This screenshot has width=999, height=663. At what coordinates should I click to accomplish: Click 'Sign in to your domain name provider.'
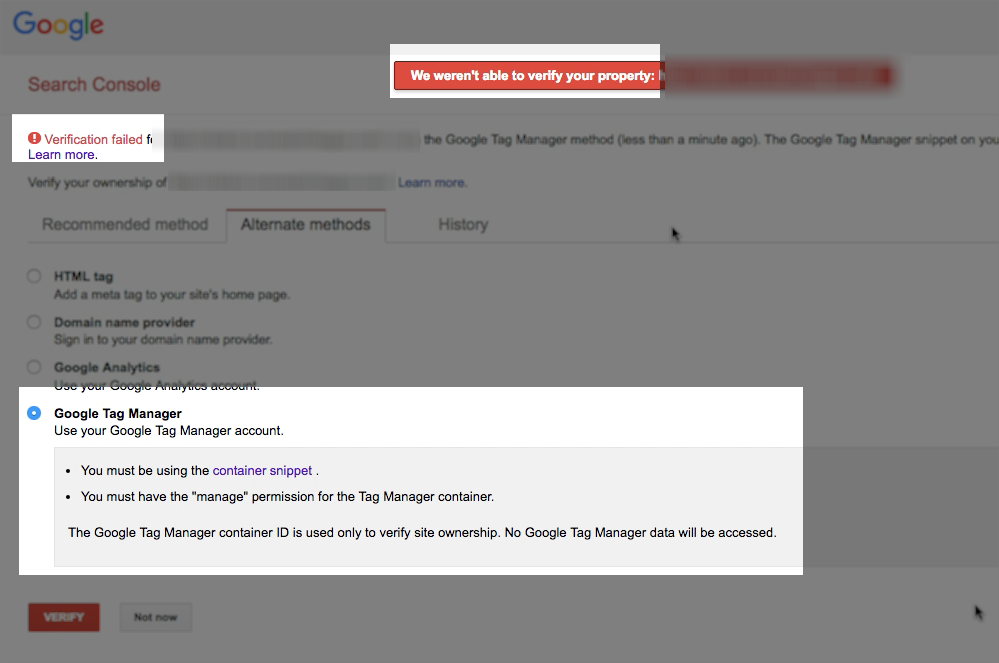pyautogui.click(x=163, y=339)
